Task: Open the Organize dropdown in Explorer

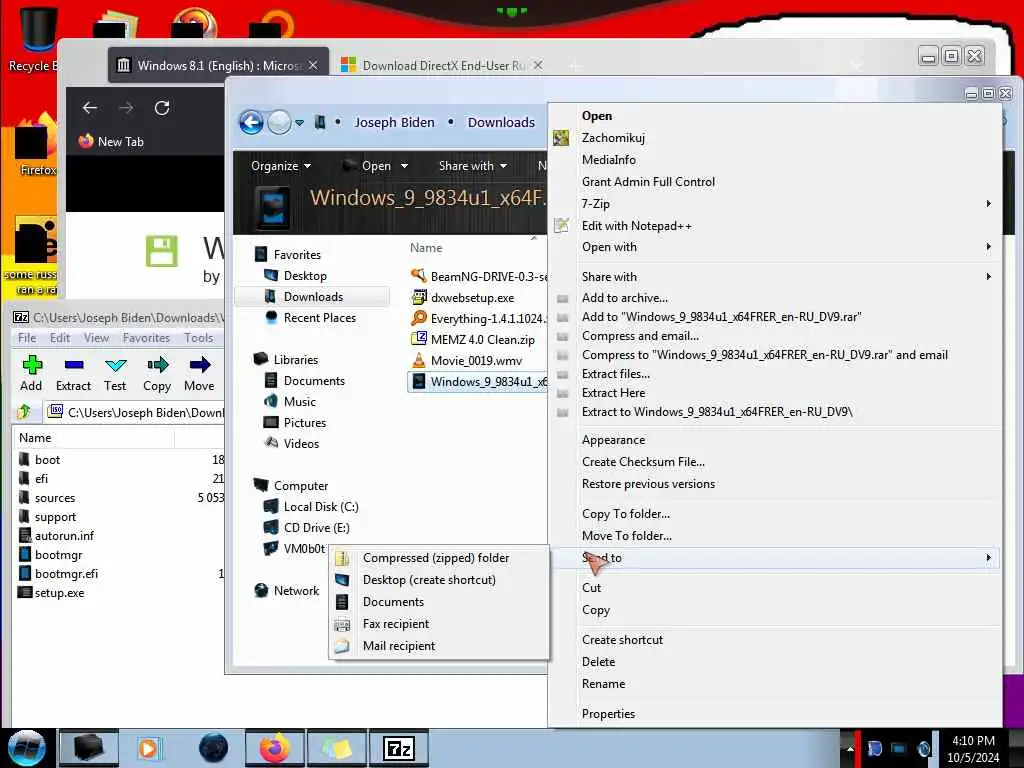Action: coord(281,166)
